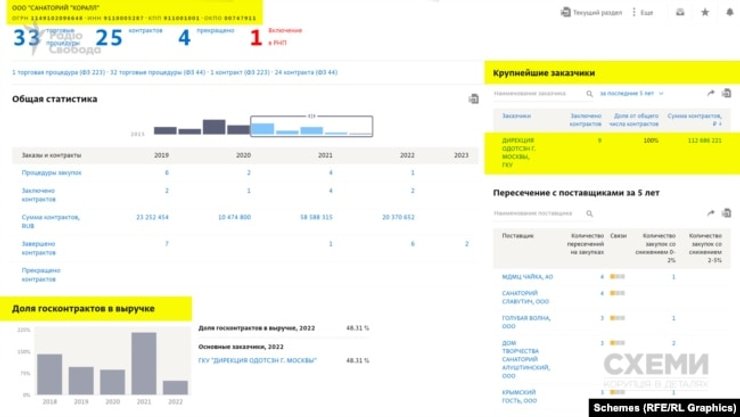Image resolution: width=740 pixels, height=417 pixels.
Task: Export the Общая статистика table
Action: tap(474, 99)
